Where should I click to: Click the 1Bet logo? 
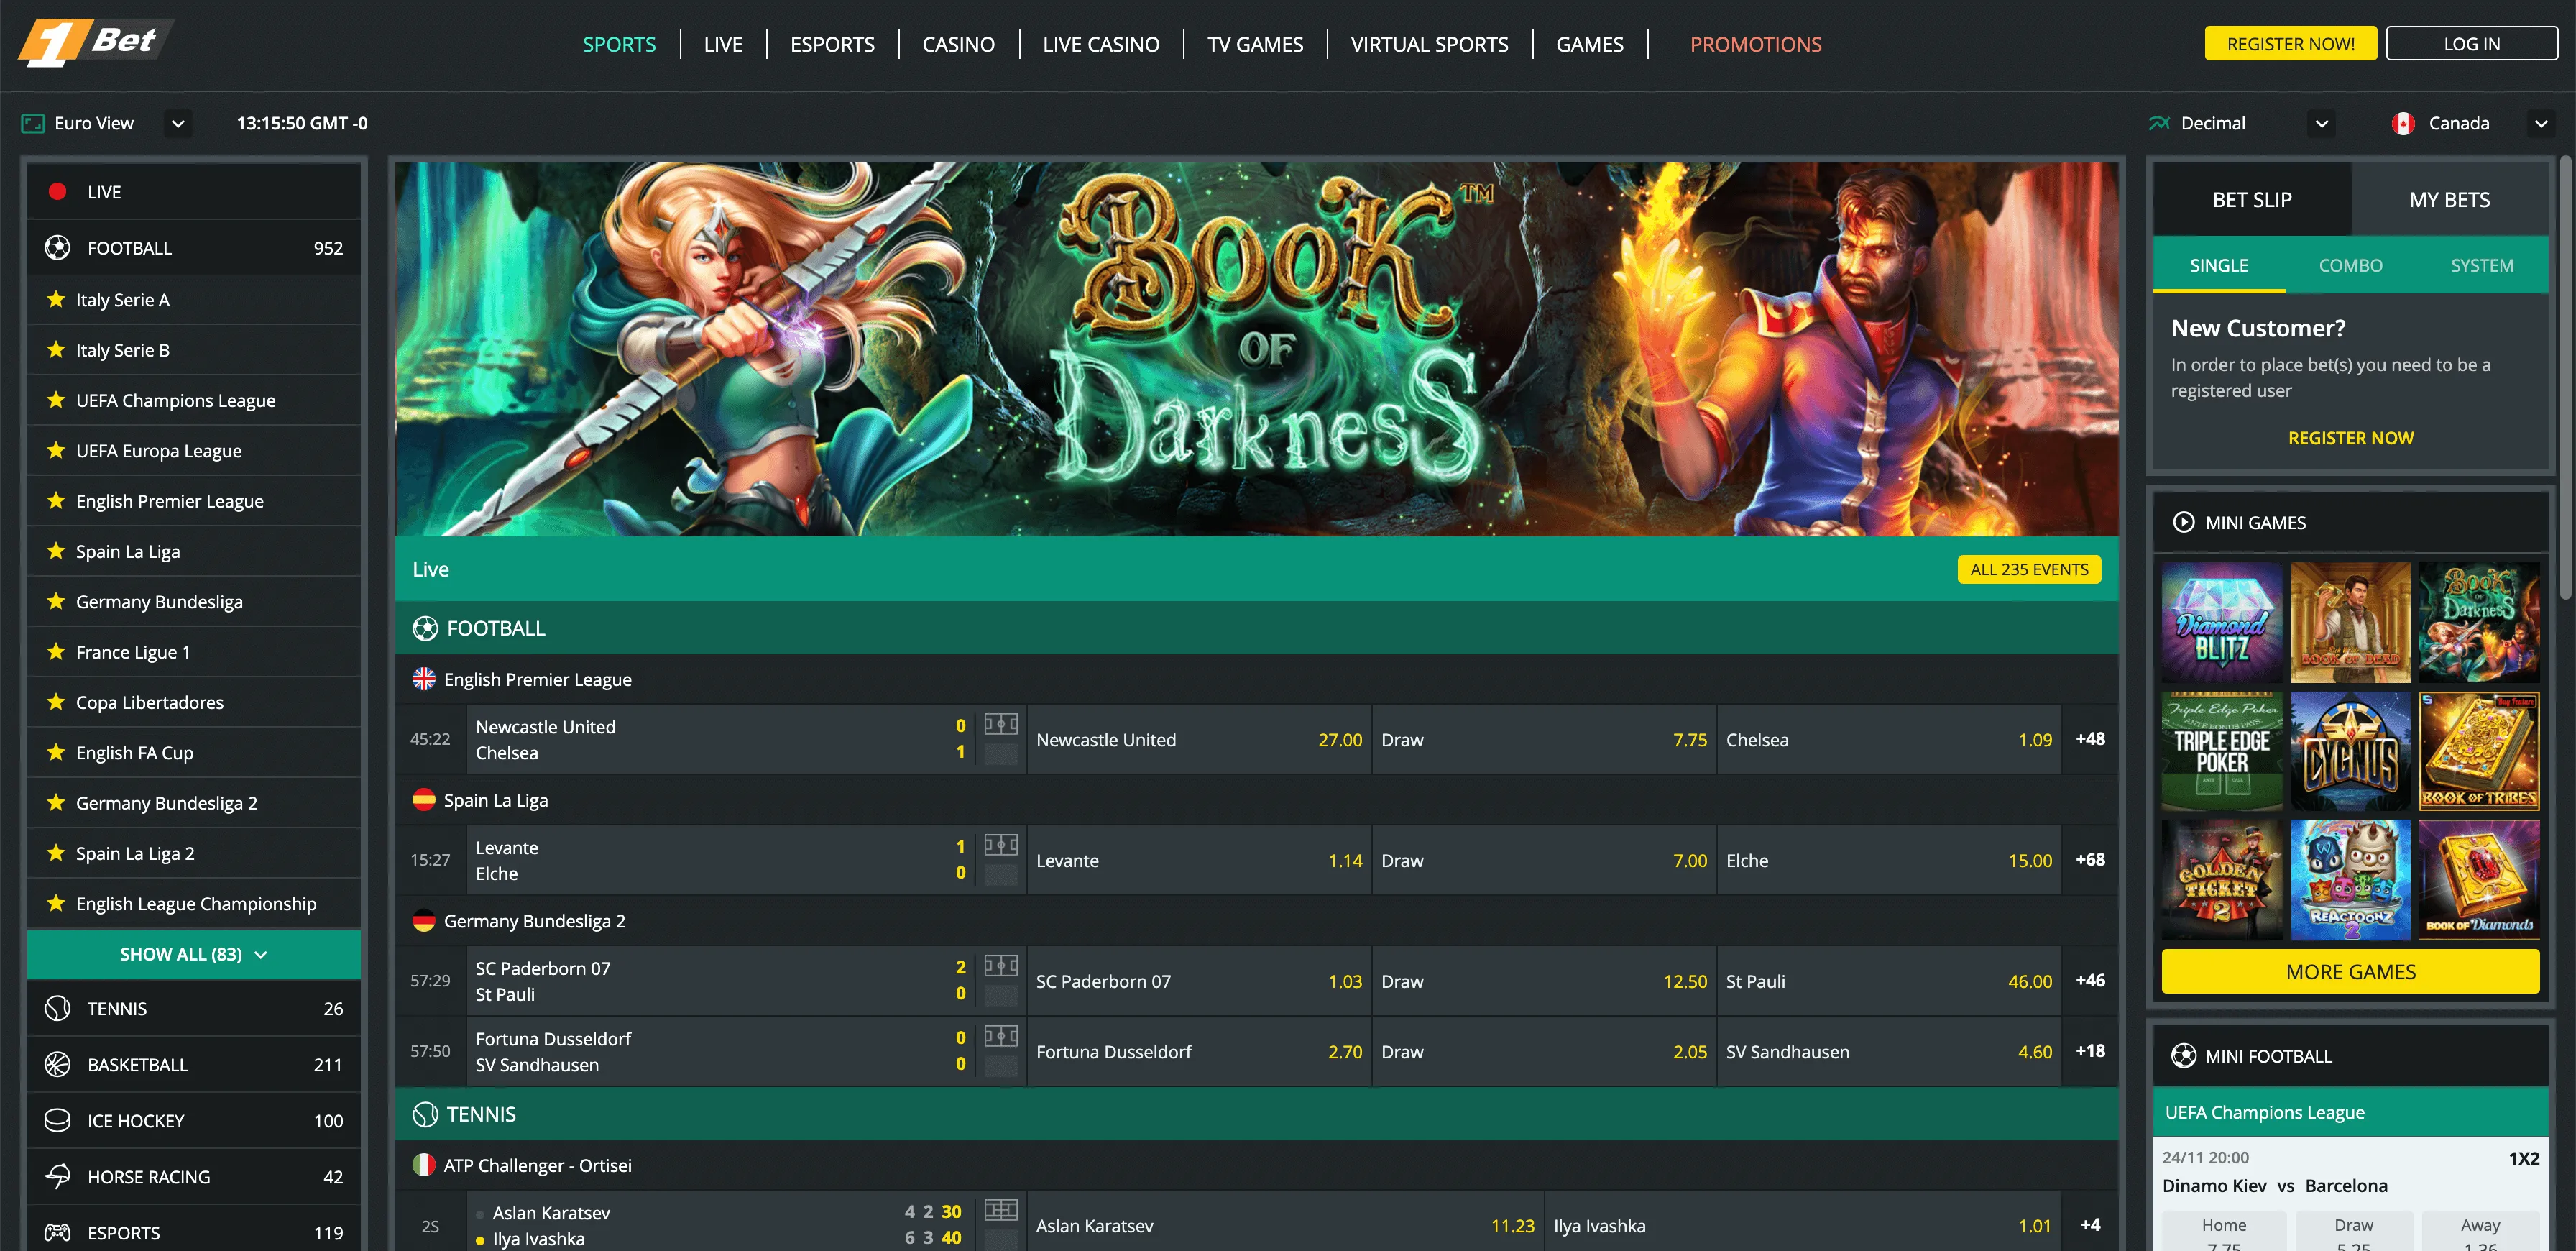(x=95, y=42)
